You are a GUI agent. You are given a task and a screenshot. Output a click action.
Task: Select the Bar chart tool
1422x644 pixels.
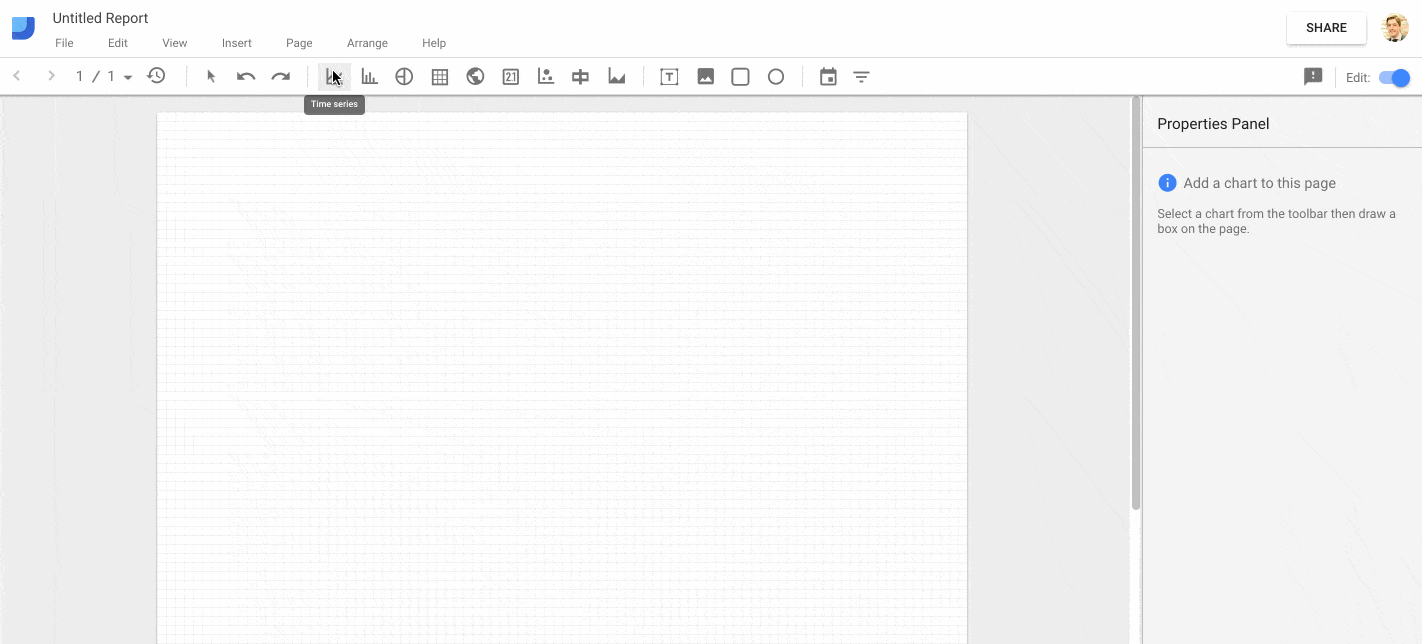[x=369, y=76]
